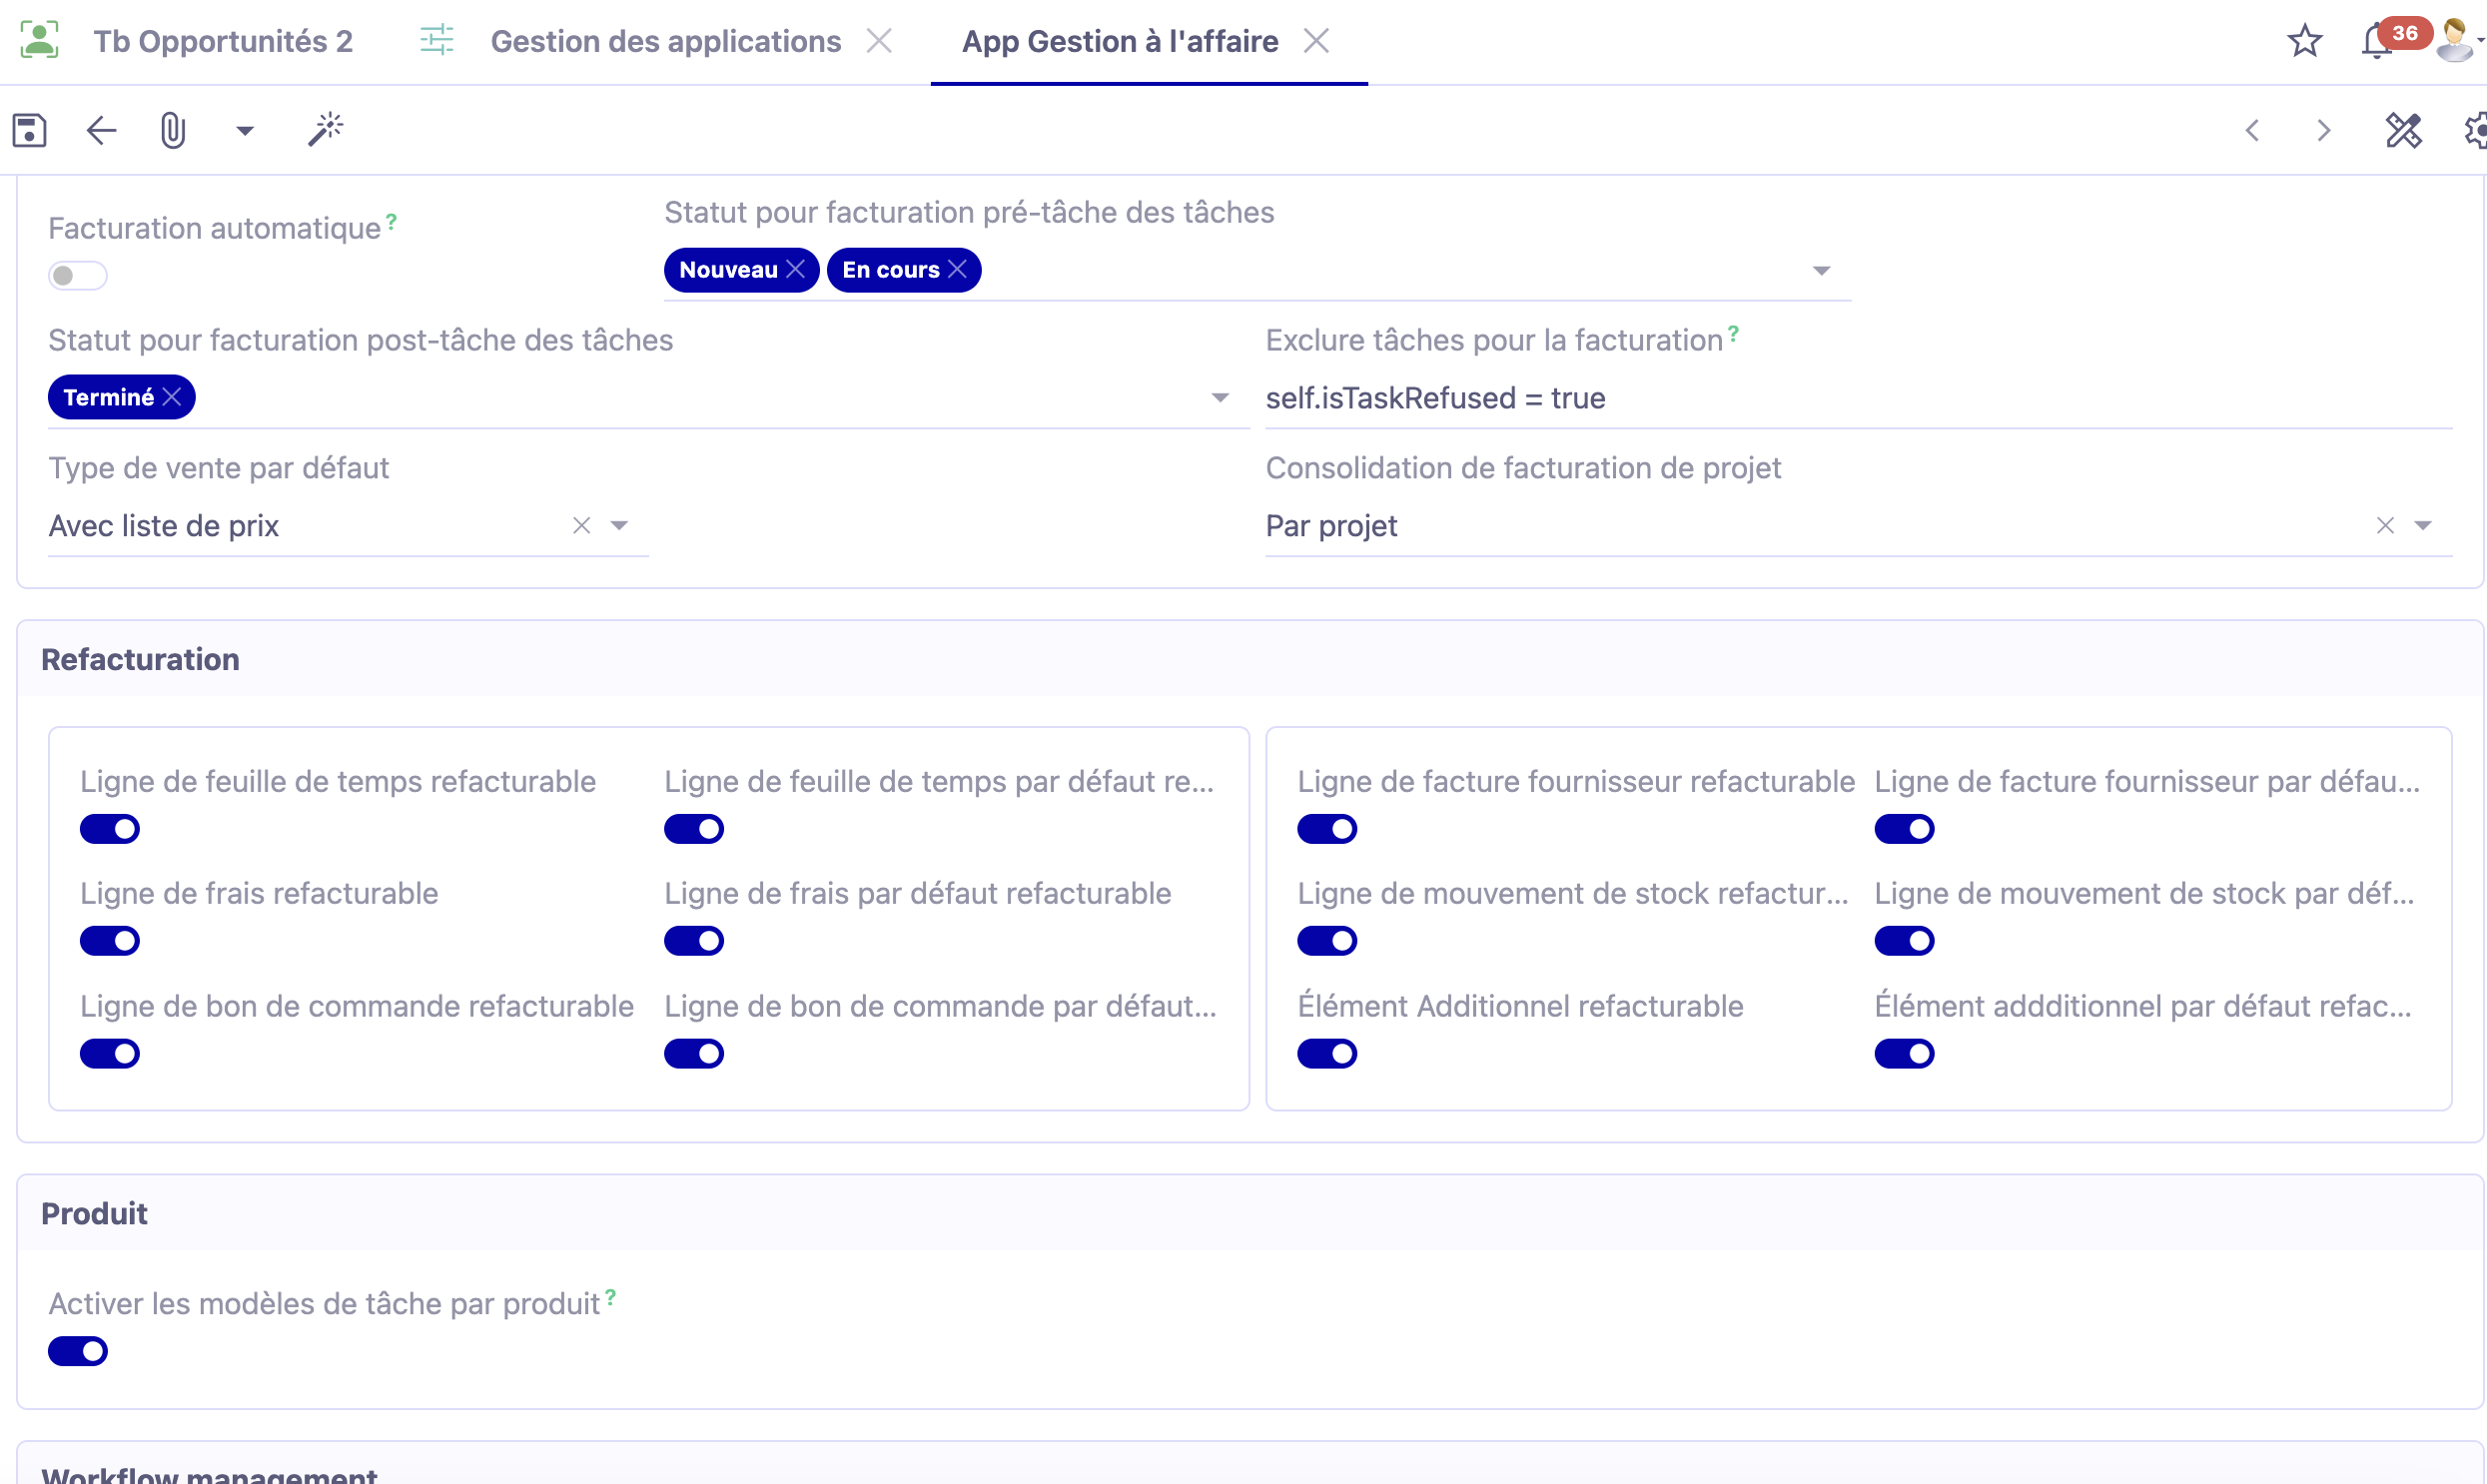Open attachments via the paperclip icon
The image size is (2487, 1484).
(x=172, y=130)
